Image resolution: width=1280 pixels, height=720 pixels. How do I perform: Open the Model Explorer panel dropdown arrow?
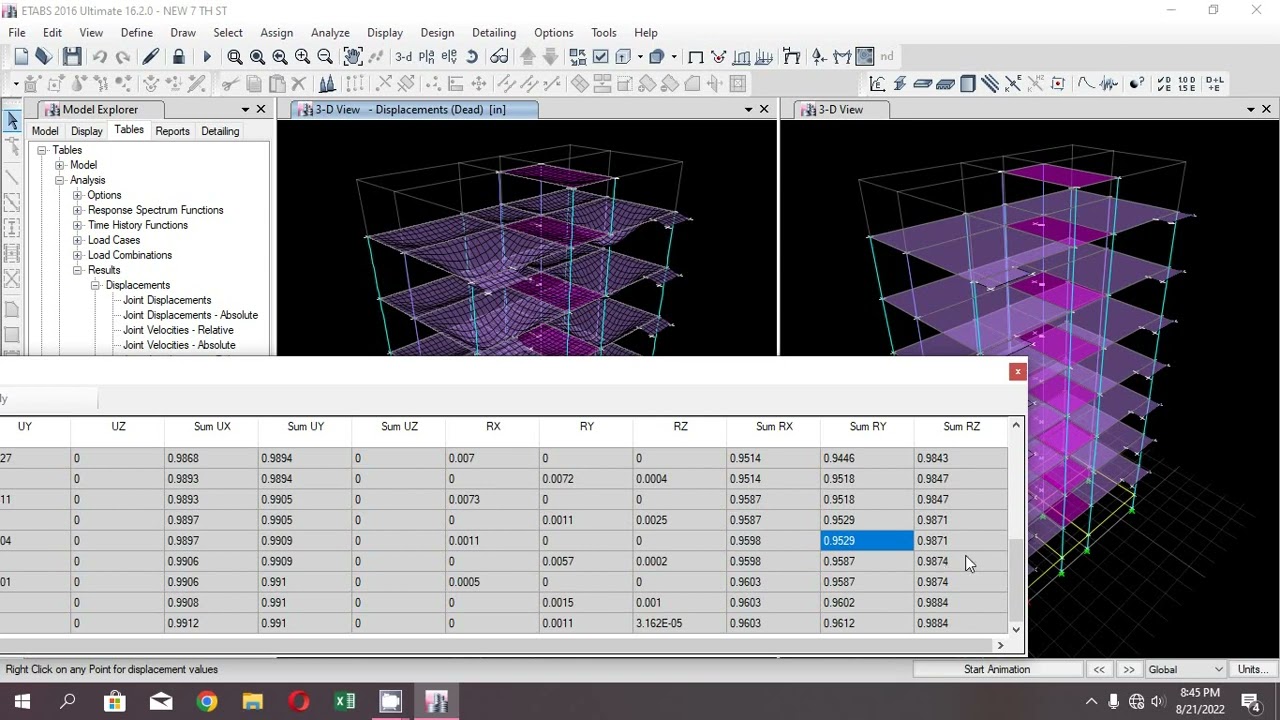(x=245, y=109)
